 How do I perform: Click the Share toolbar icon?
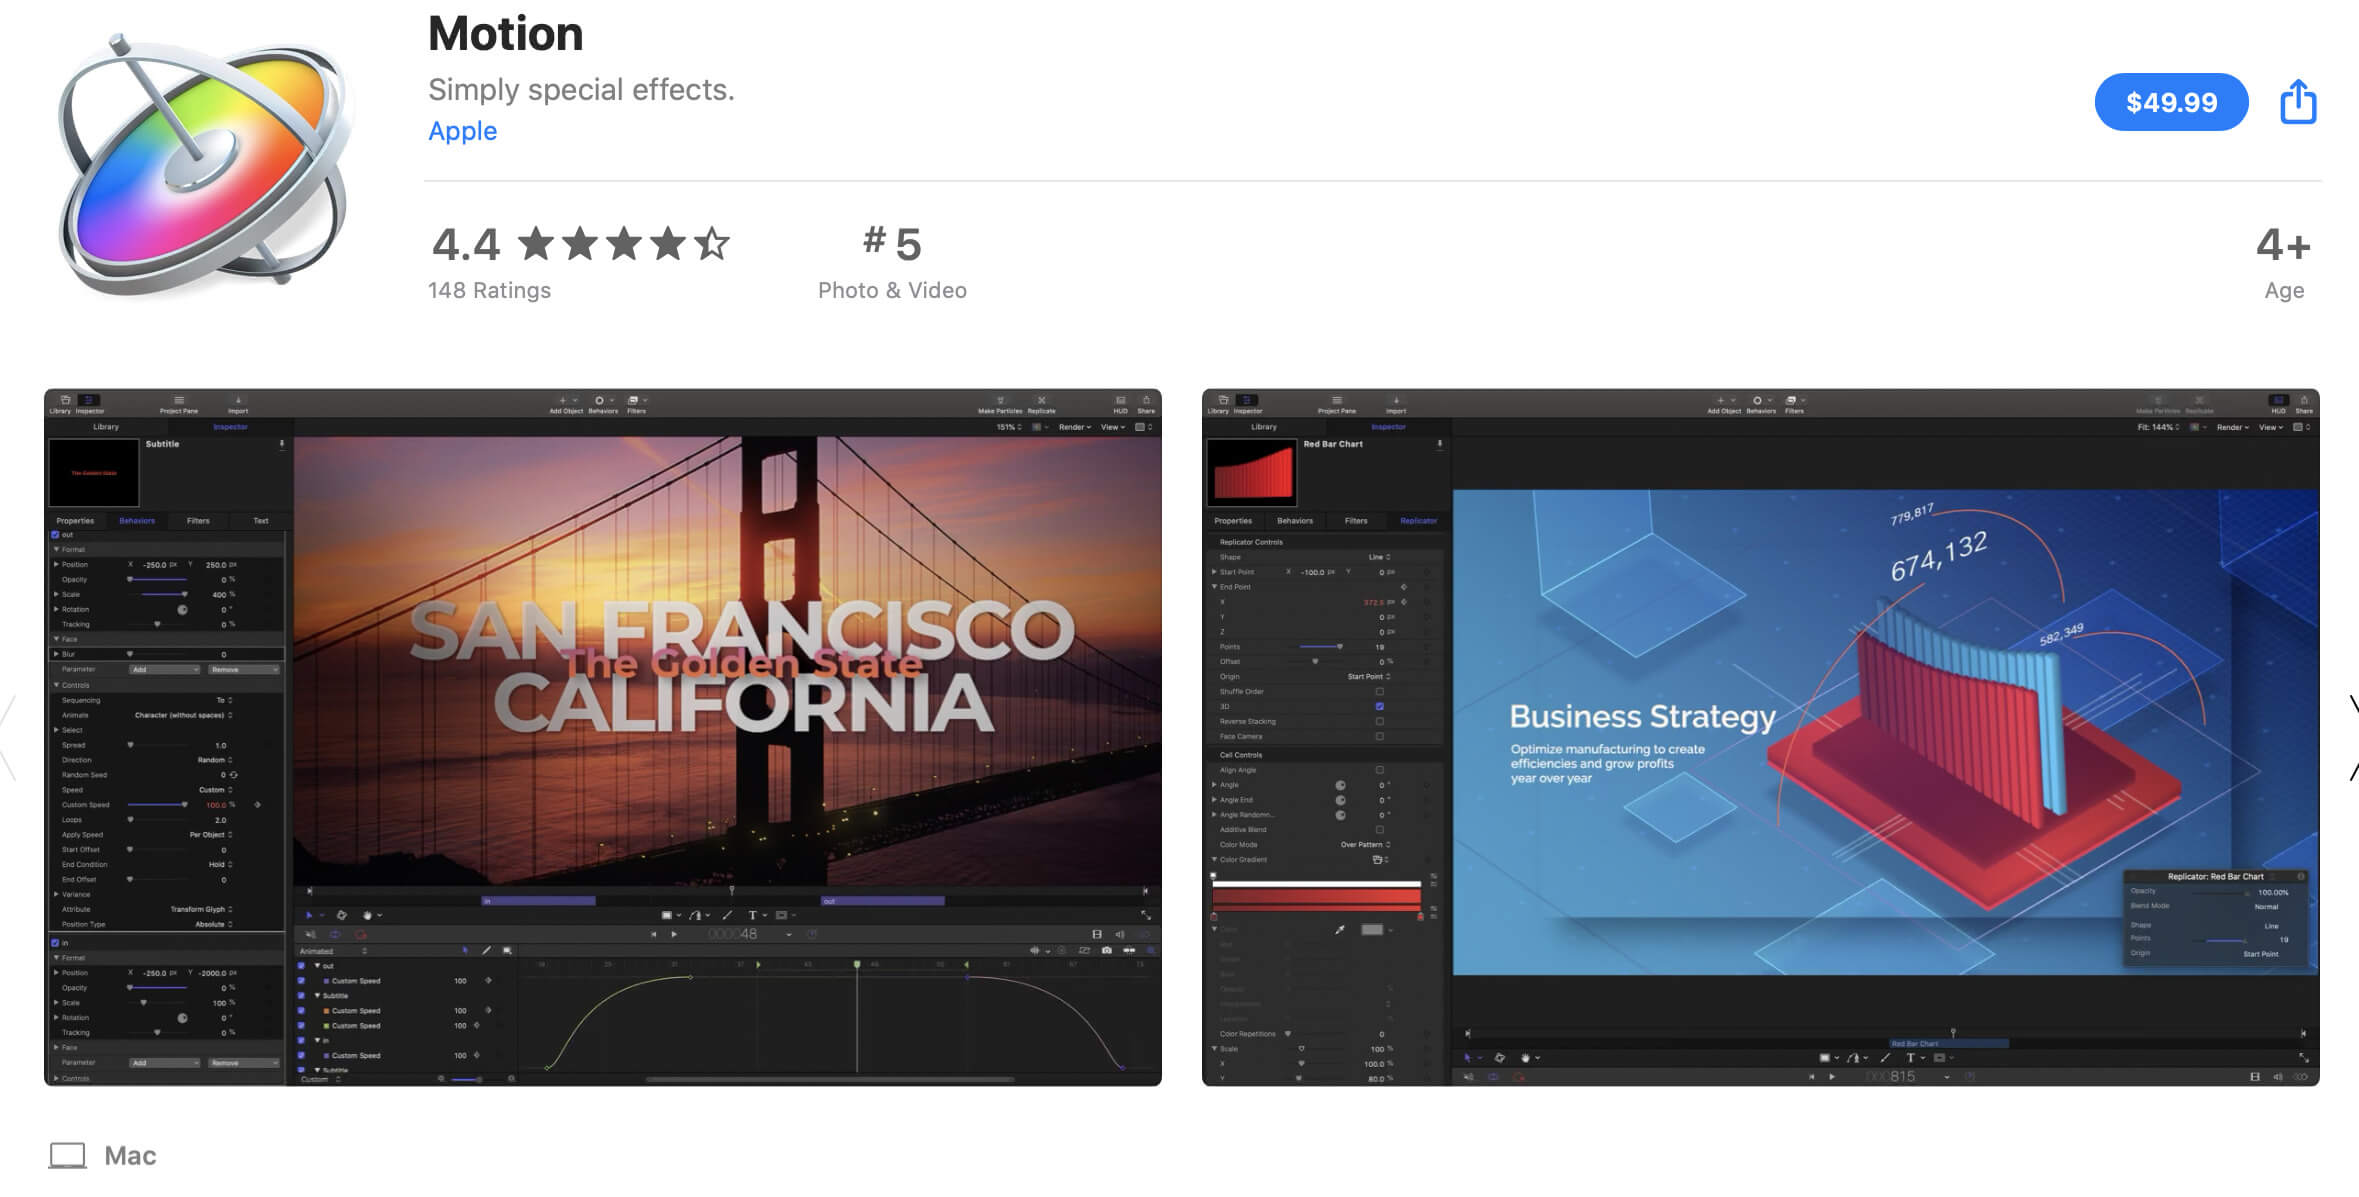(2296, 101)
